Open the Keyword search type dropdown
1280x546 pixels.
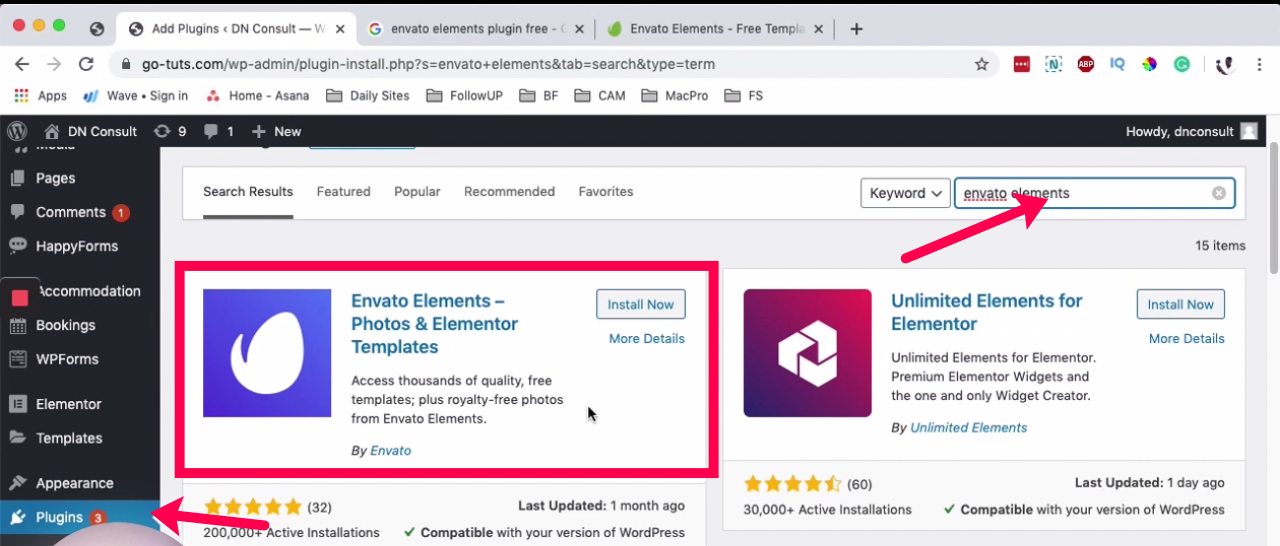tap(905, 193)
